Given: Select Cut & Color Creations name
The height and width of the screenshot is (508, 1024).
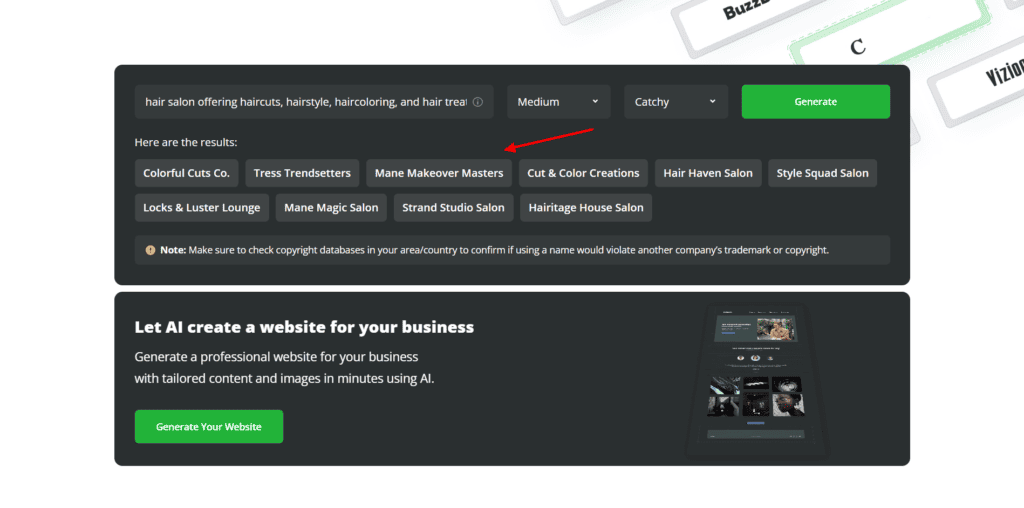Looking at the screenshot, I should 583,173.
